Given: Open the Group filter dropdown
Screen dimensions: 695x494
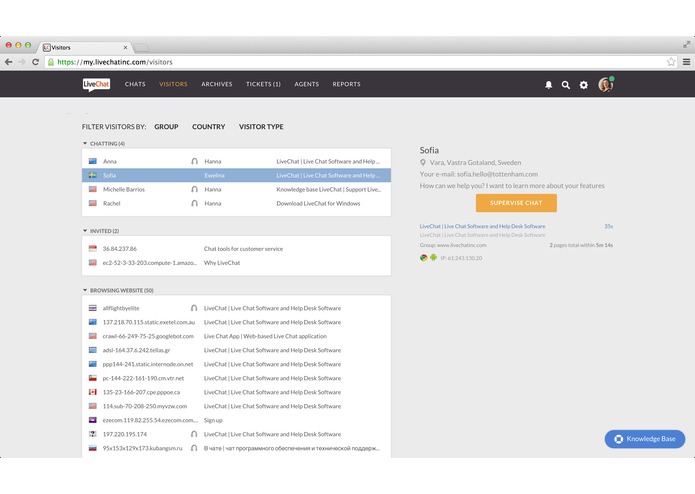Looking at the screenshot, I should pyautogui.click(x=166, y=127).
